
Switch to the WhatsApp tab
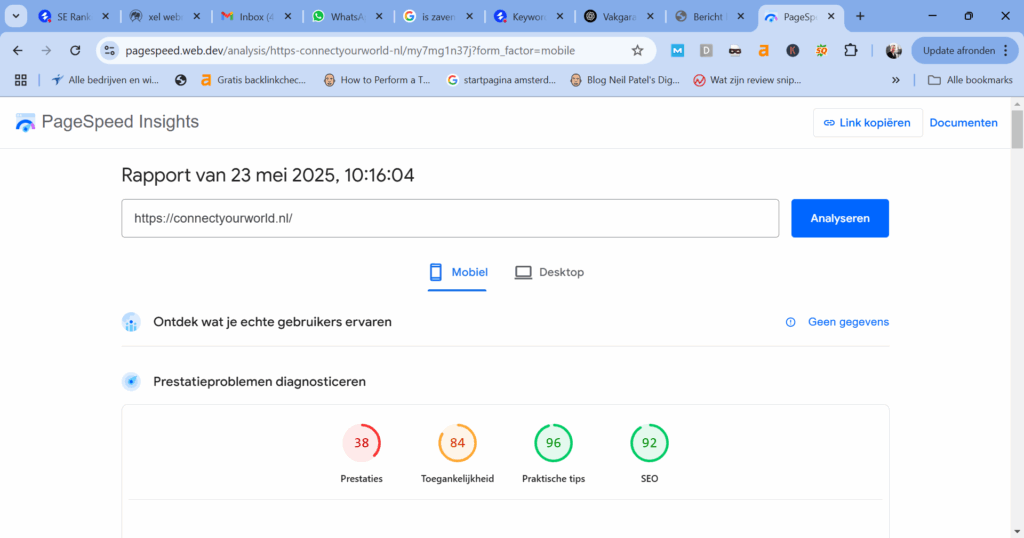[347, 17]
